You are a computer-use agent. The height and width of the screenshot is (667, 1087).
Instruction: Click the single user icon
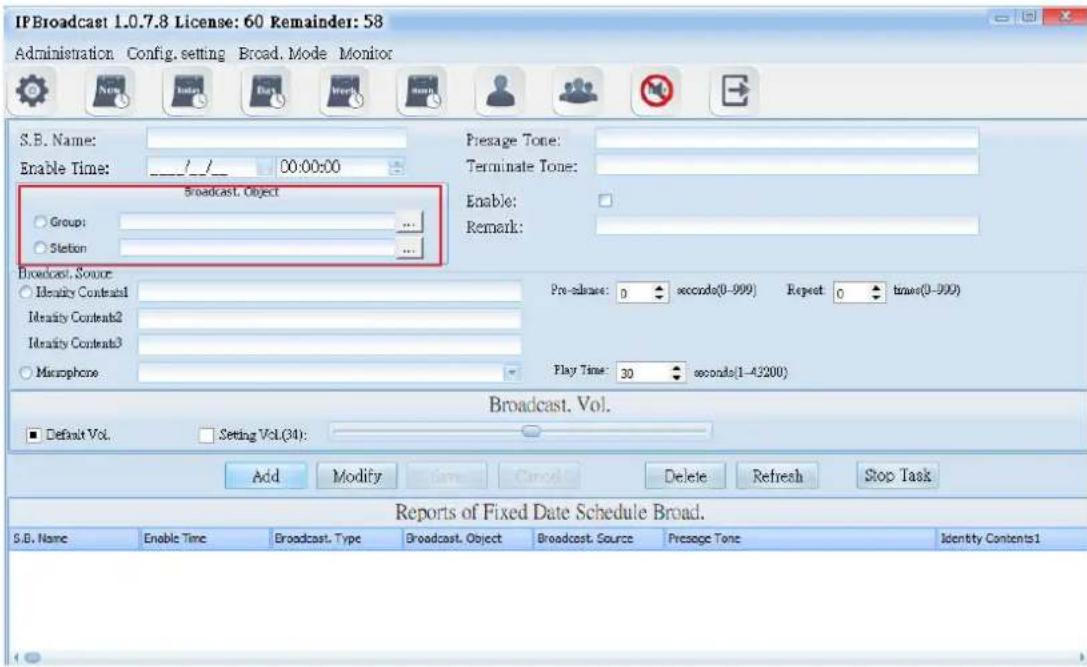pos(500,91)
